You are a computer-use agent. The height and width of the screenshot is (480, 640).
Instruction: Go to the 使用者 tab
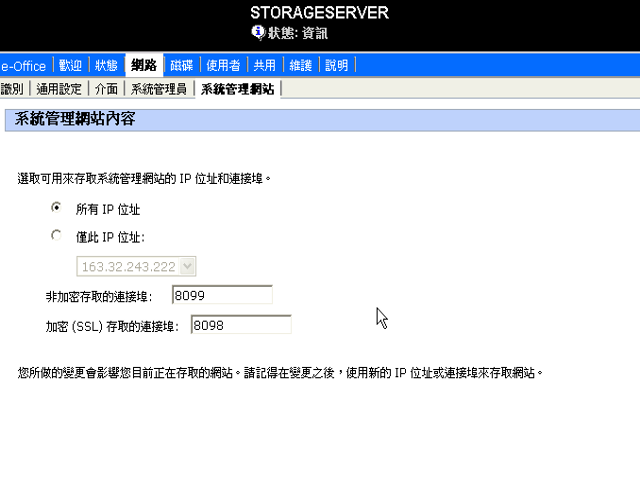(223, 65)
